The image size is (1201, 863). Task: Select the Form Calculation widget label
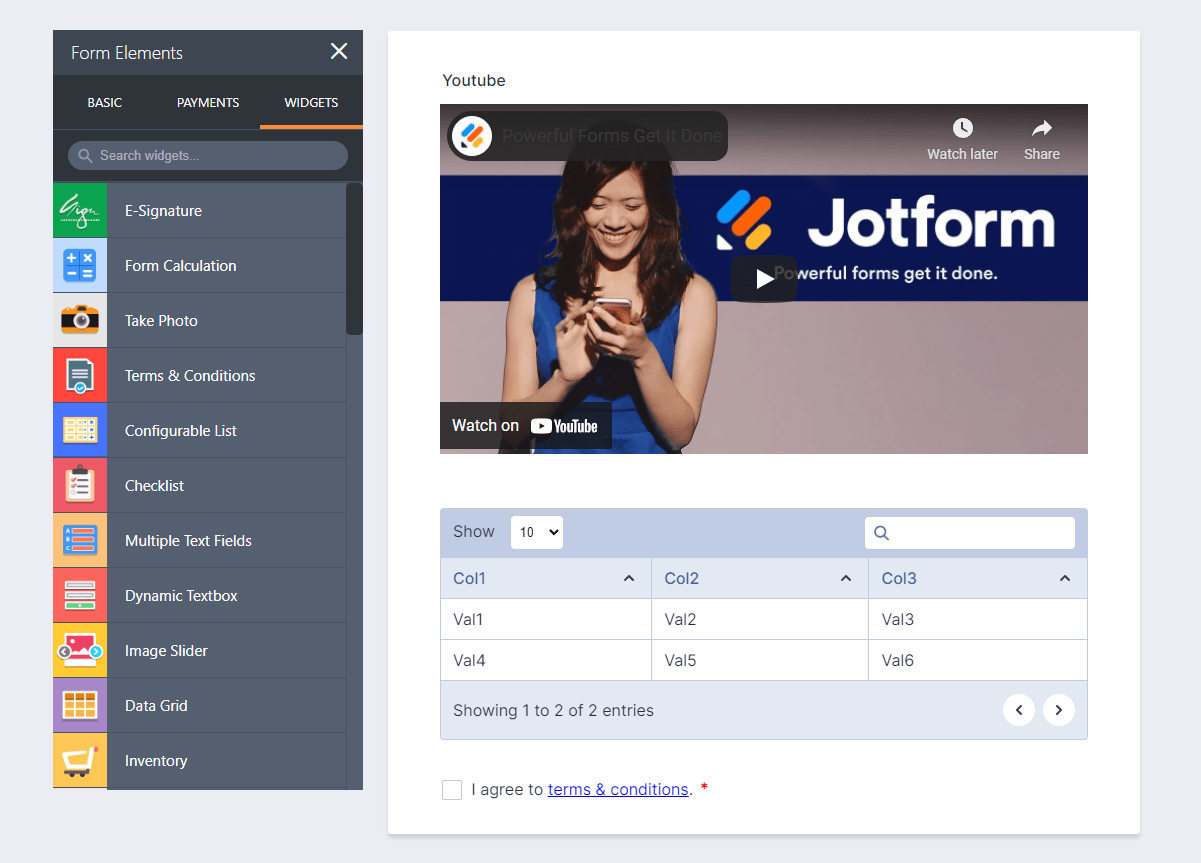[181, 265]
